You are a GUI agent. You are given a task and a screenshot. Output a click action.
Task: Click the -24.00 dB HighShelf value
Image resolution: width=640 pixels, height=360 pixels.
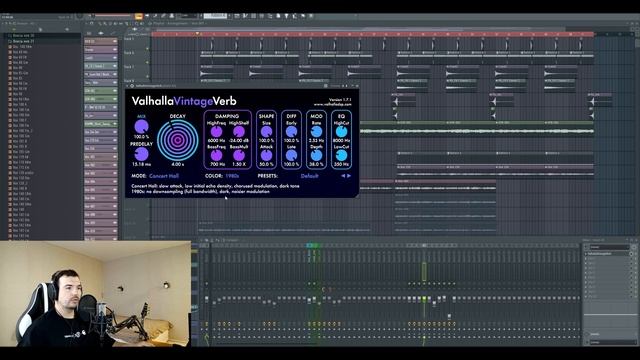click(x=239, y=140)
